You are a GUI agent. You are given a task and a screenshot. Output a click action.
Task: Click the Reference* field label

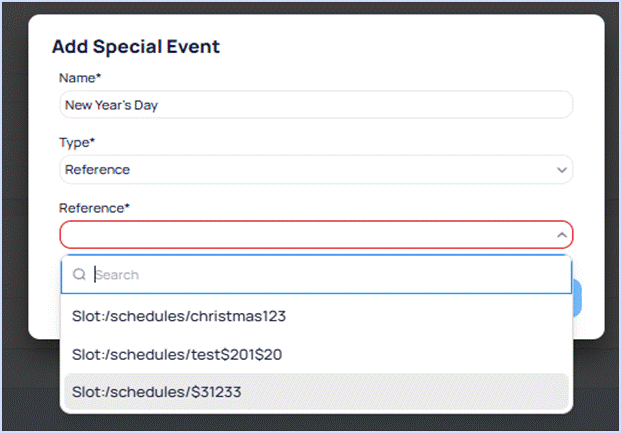click(94, 207)
